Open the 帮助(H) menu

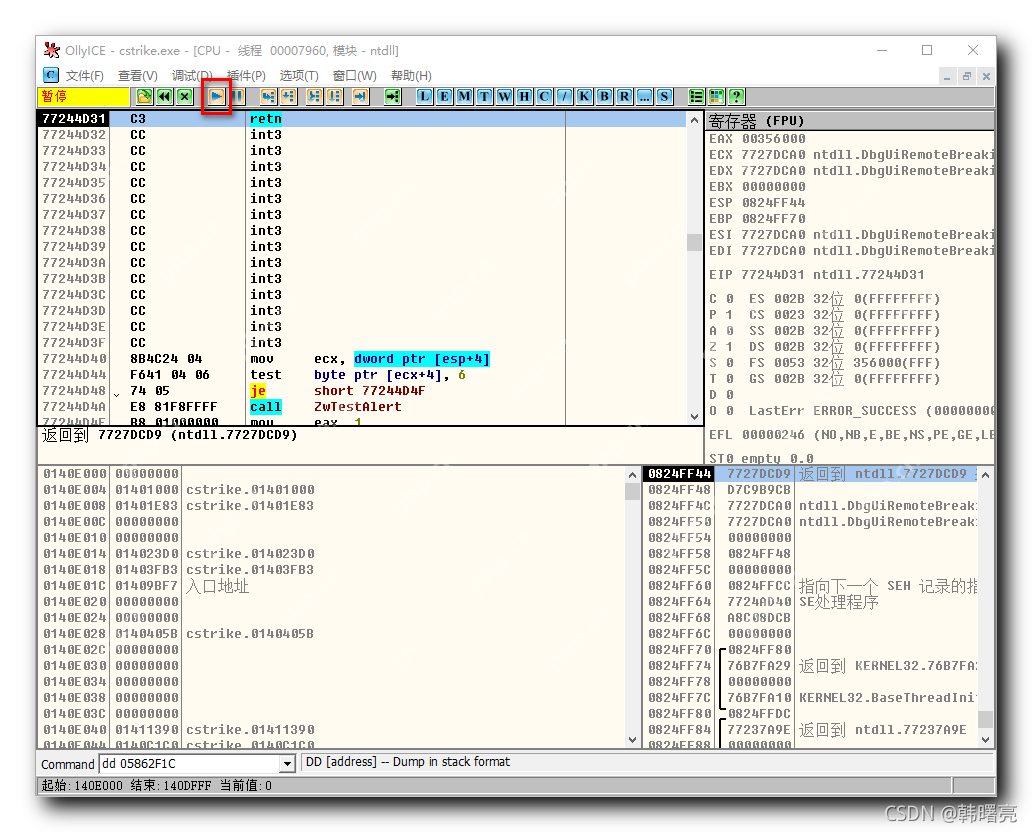click(411, 75)
